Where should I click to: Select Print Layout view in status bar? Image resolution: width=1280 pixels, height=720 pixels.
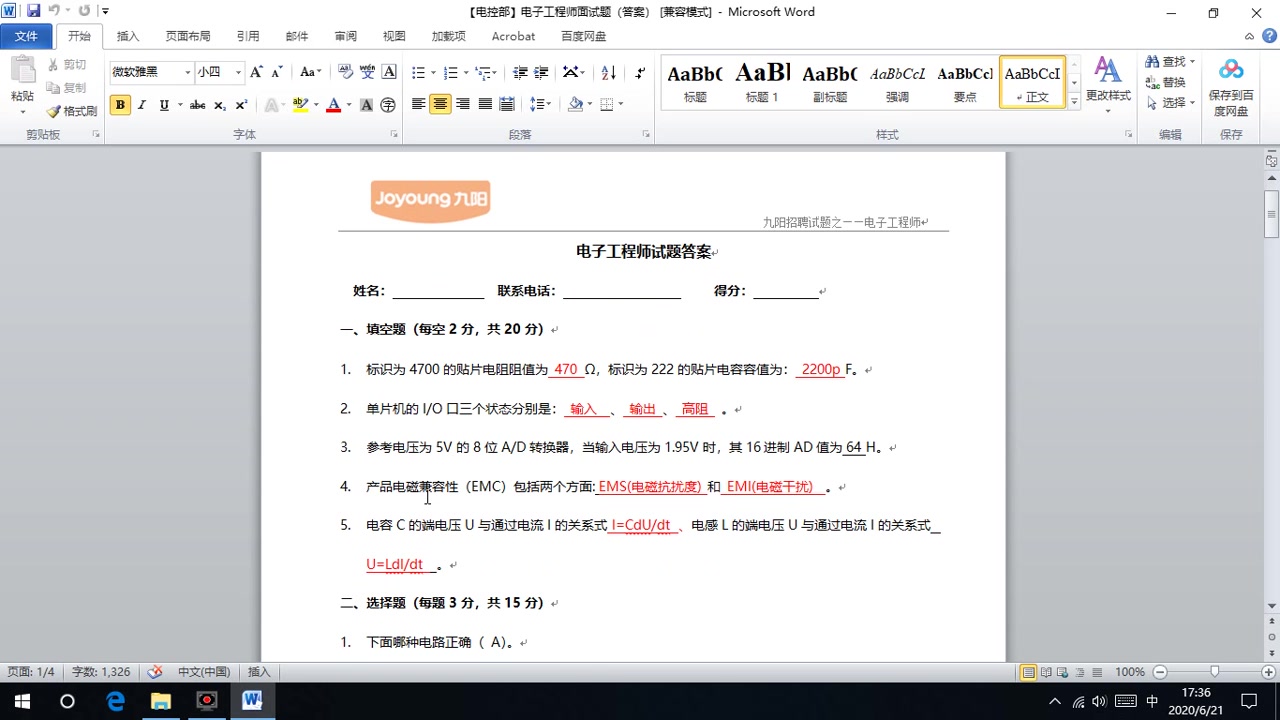point(1028,672)
